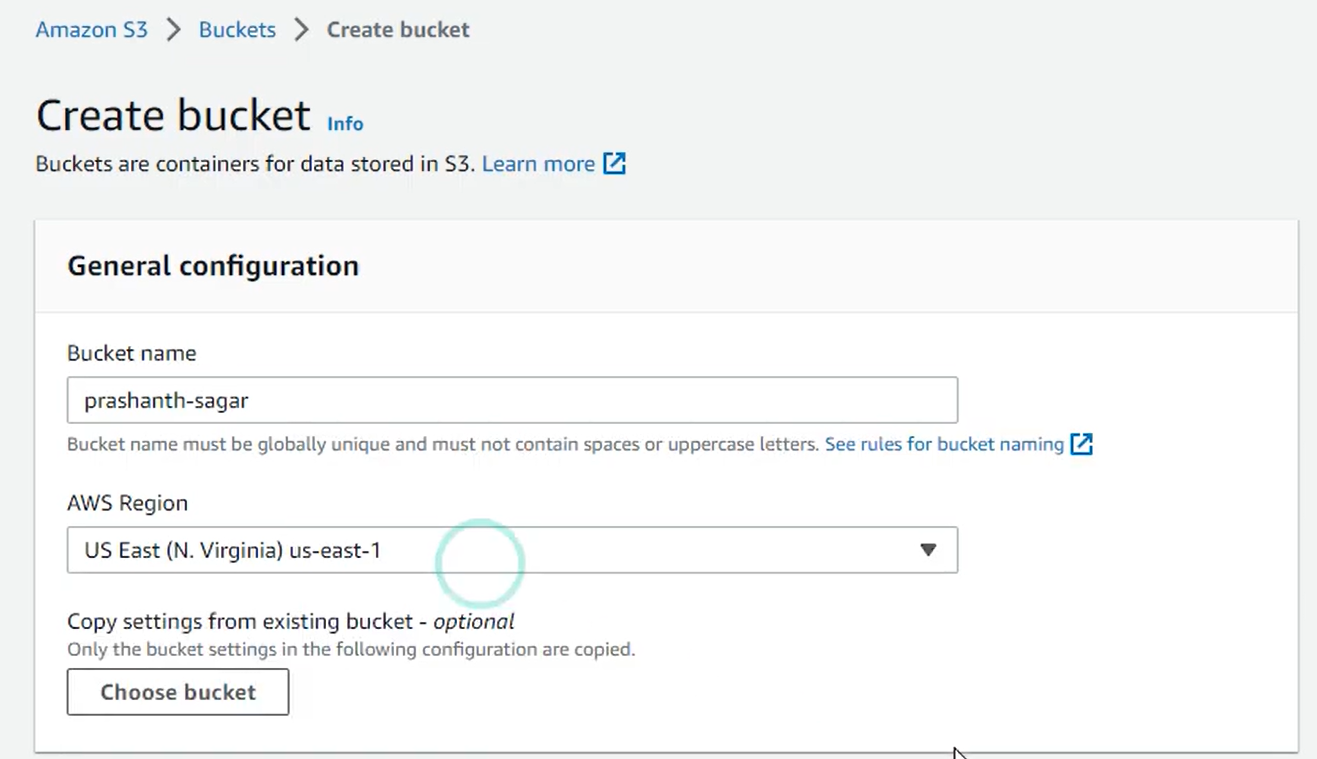This screenshot has height=759, width=1317.
Task: Click Copy settings from existing bucket label
Action: (x=291, y=621)
